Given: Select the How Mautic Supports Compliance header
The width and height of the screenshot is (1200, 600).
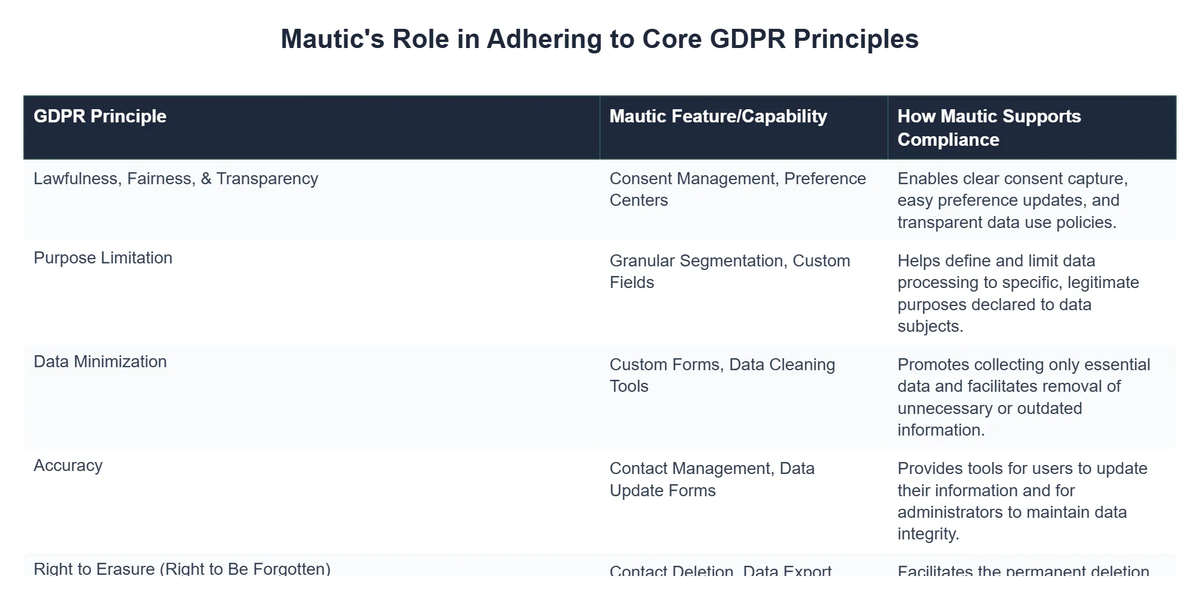Looking at the screenshot, I should [x=989, y=128].
